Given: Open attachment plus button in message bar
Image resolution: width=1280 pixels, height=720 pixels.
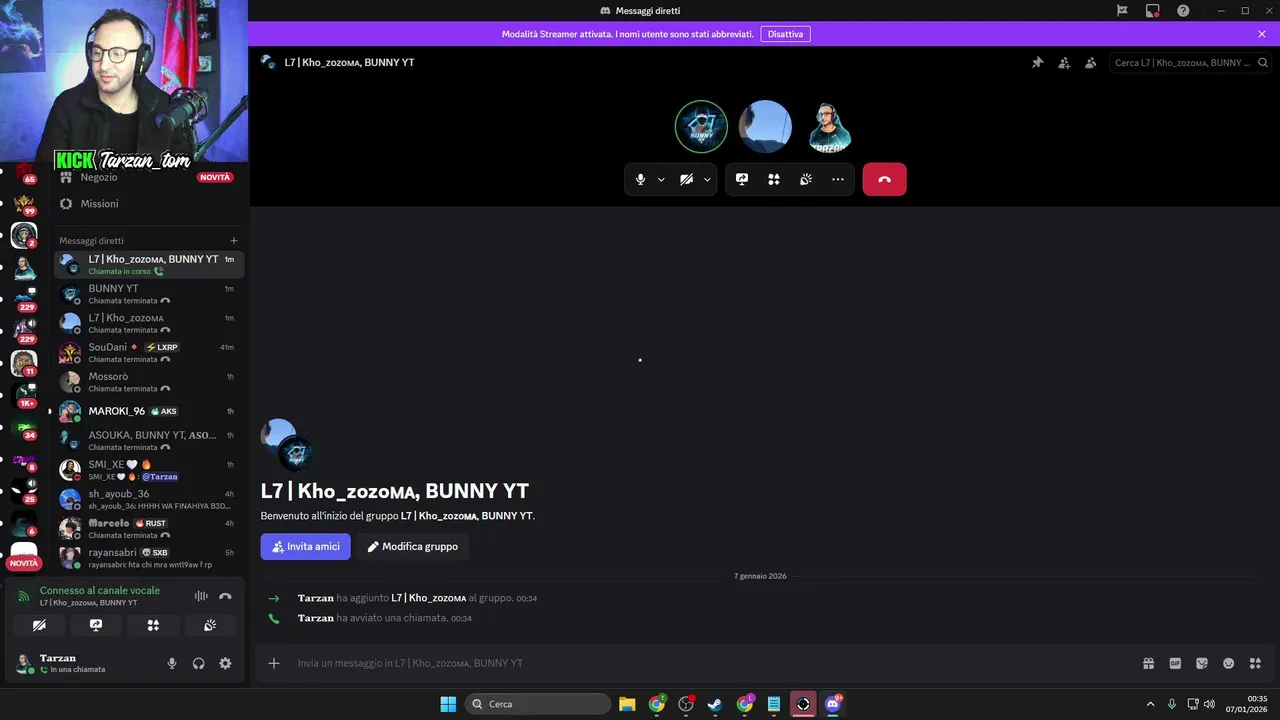Looking at the screenshot, I should pyautogui.click(x=274, y=663).
